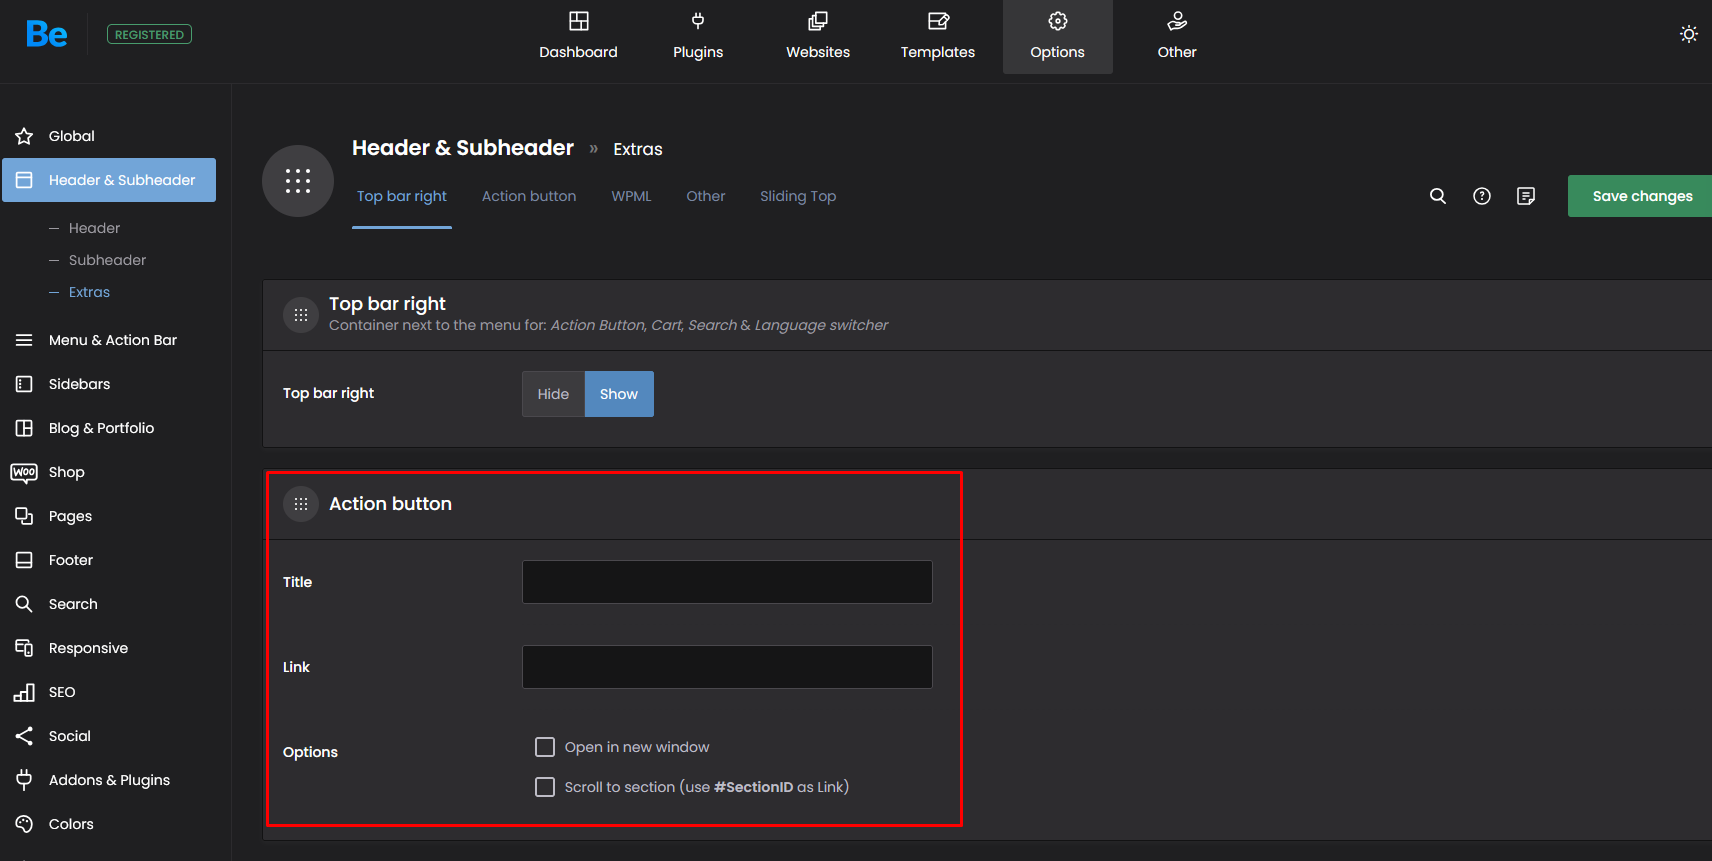Click the sidebar Search magnifier icon
The image size is (1712, 861).
click(x=24, y=604)
